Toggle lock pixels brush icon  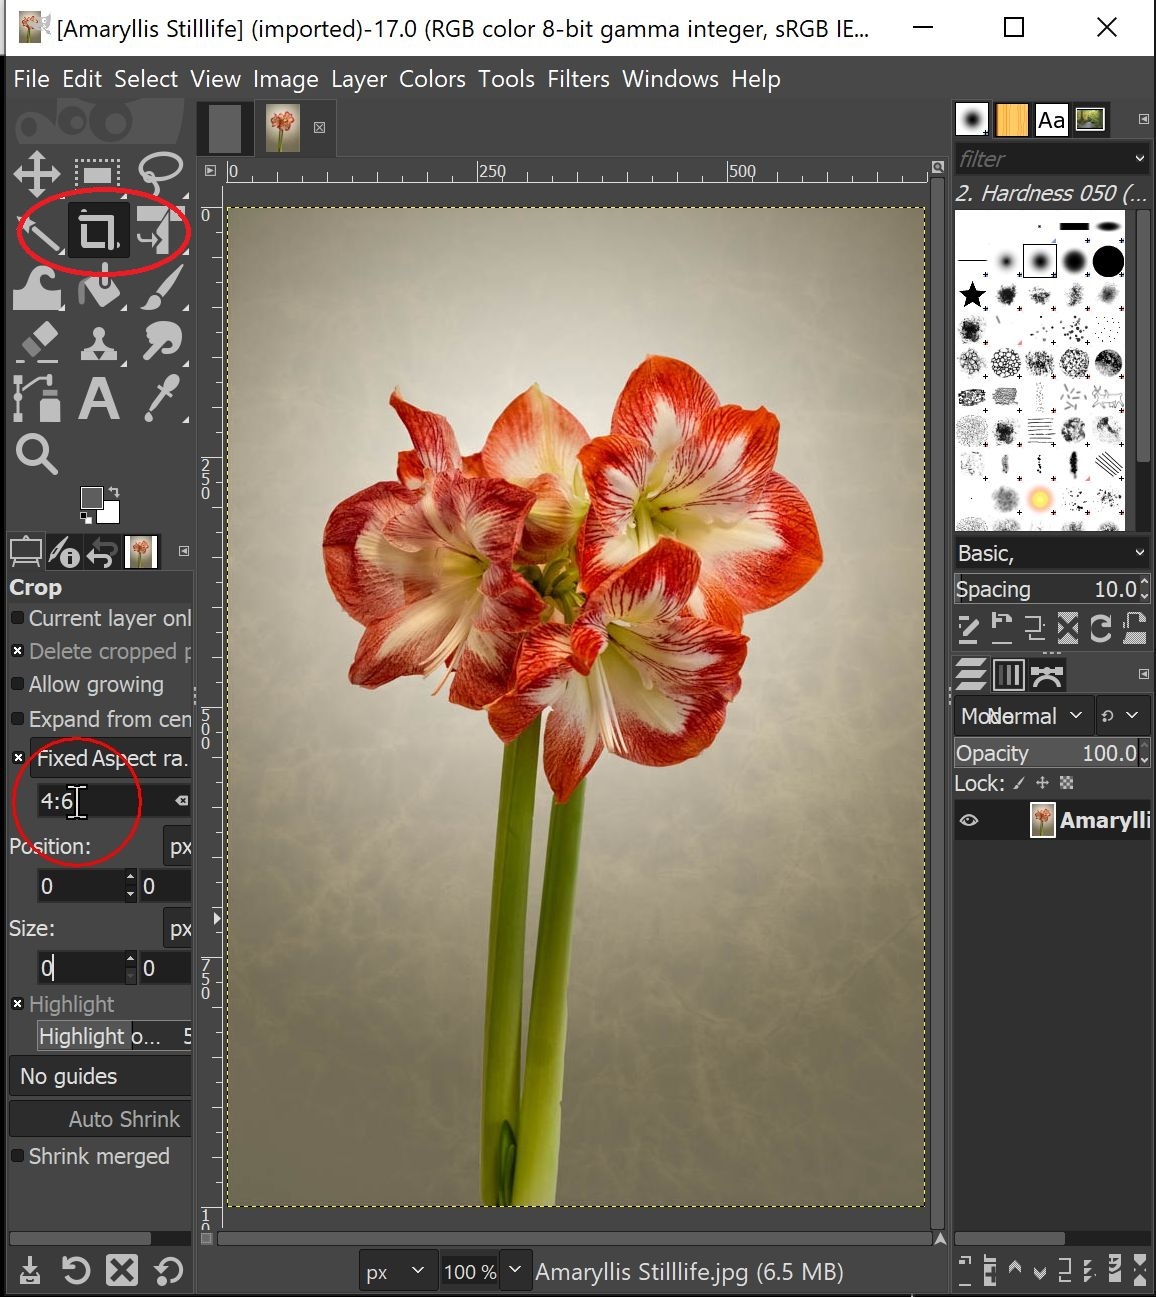point(1020,783)
